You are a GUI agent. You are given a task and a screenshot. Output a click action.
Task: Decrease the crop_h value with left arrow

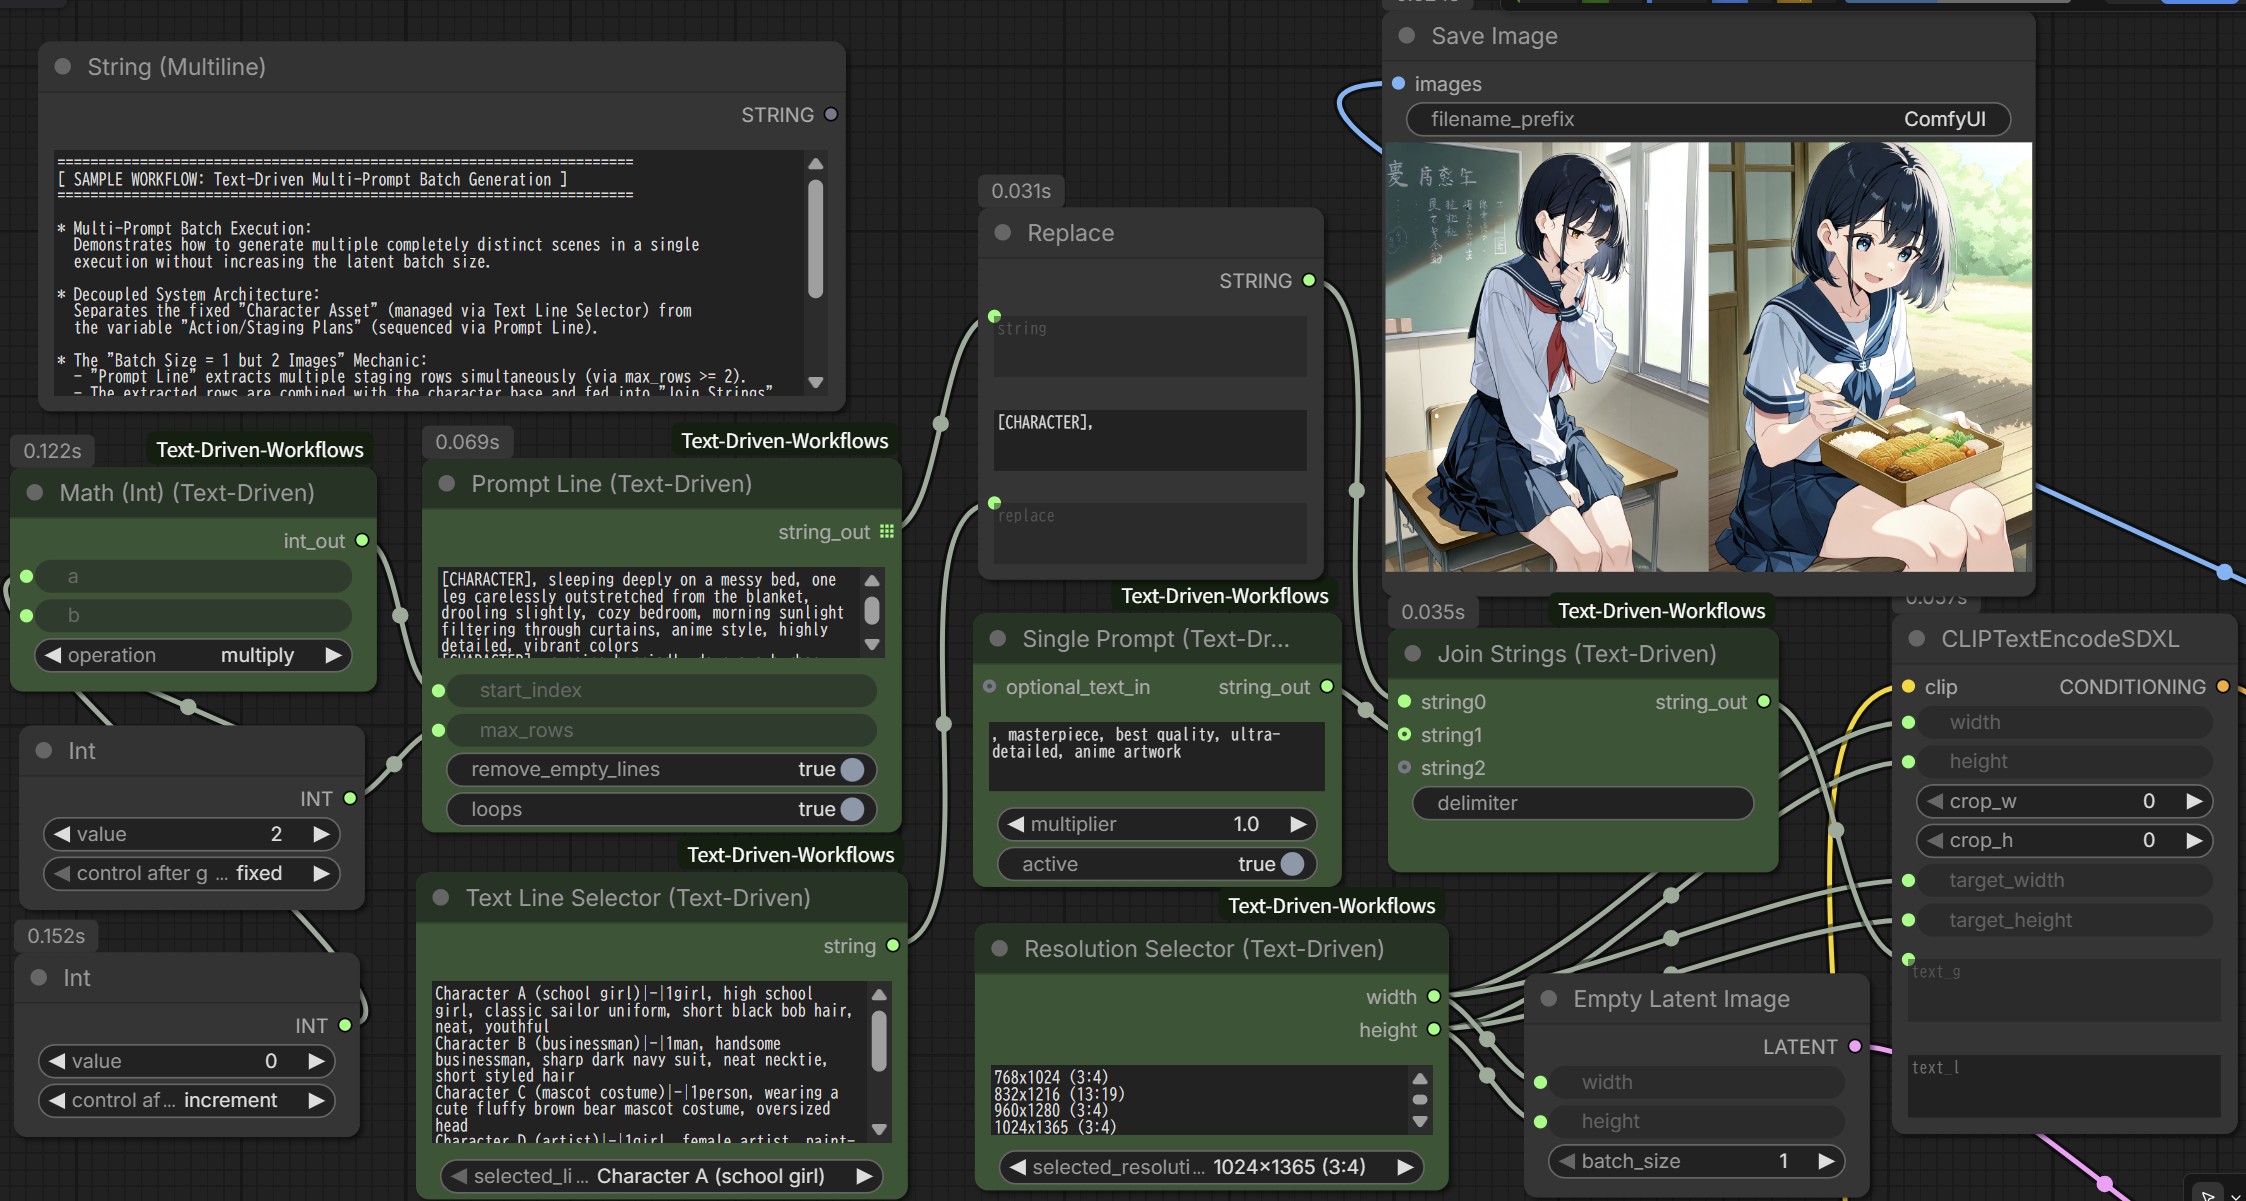(1935, 841)
